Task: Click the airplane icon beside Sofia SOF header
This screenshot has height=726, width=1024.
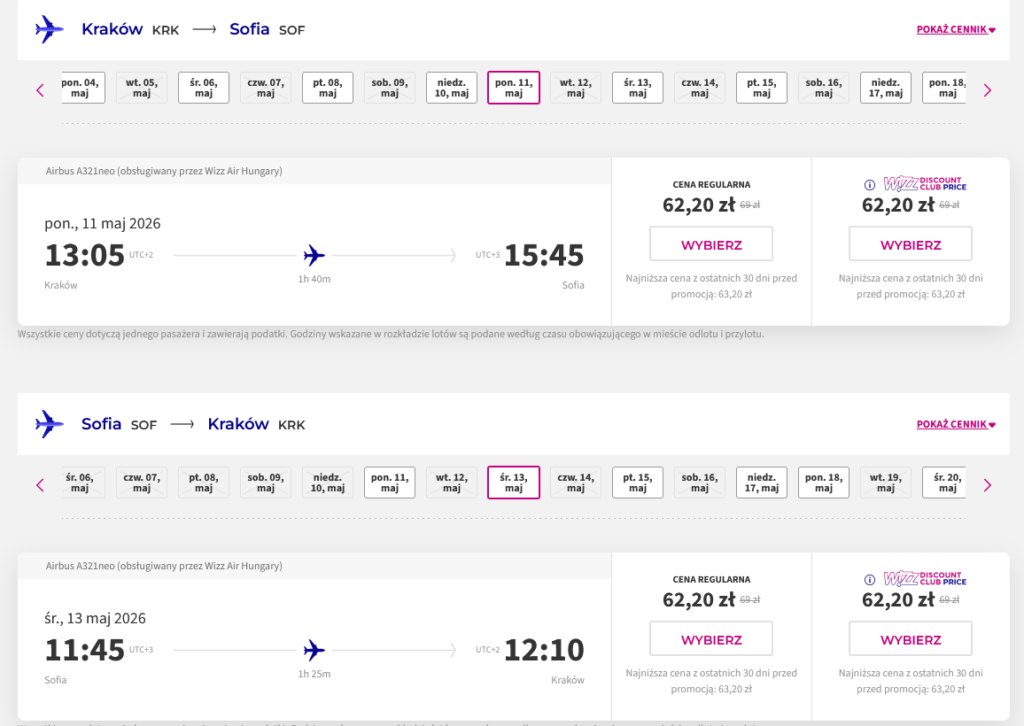Action: (x=49, y=424)
